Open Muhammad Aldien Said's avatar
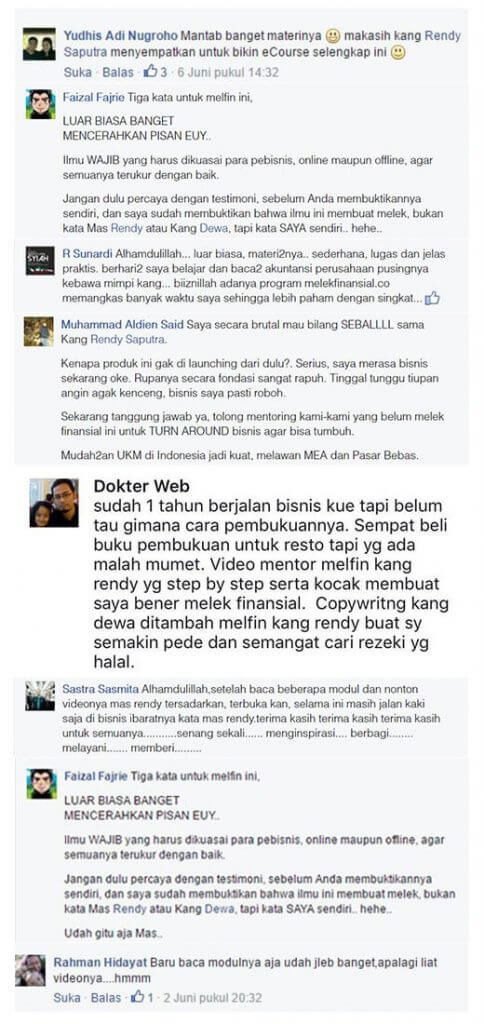The height and width of the screenshot is (1024, 484). tap(39, 331)
